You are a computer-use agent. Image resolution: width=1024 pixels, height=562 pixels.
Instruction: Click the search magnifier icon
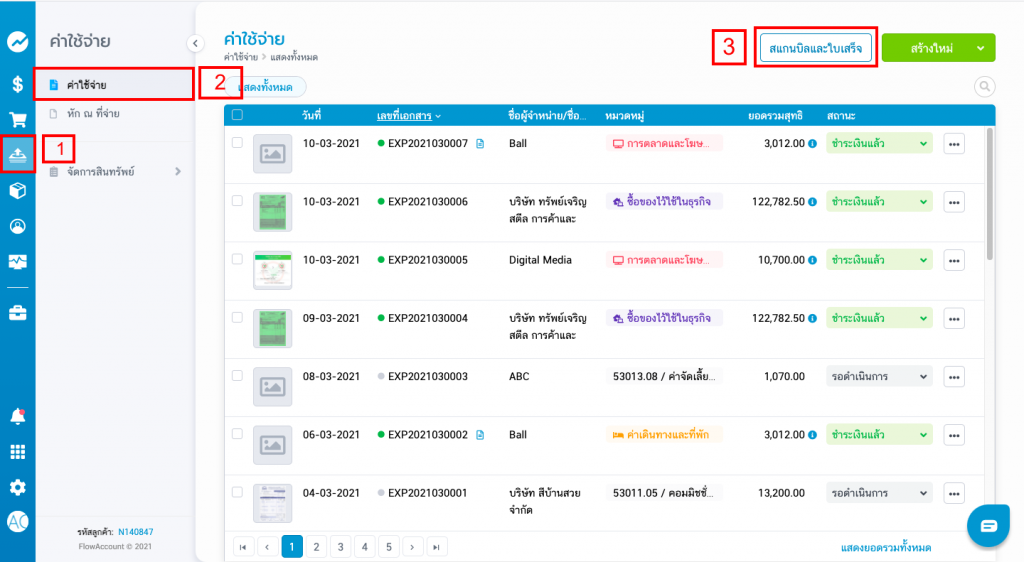pyautogui.click(x=984, y=88)
